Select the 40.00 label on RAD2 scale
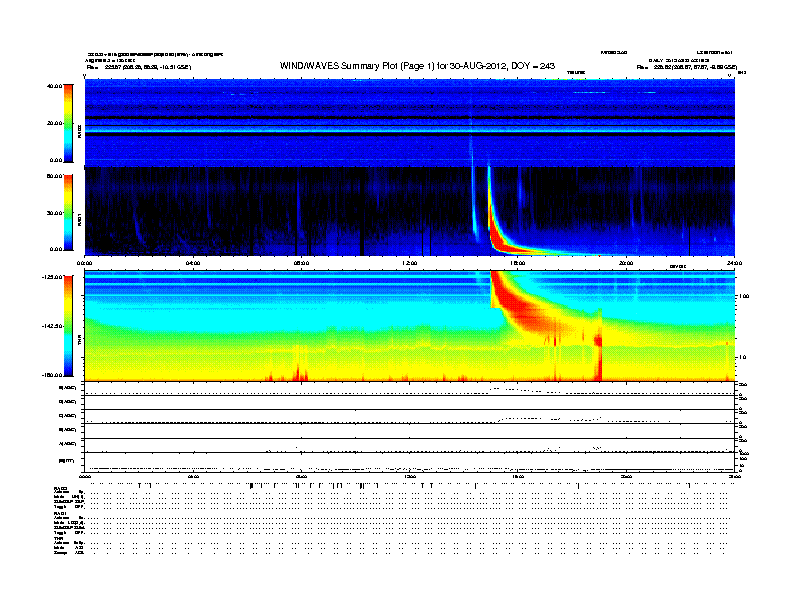Screen dimensions: 792x612 (55, 86)
